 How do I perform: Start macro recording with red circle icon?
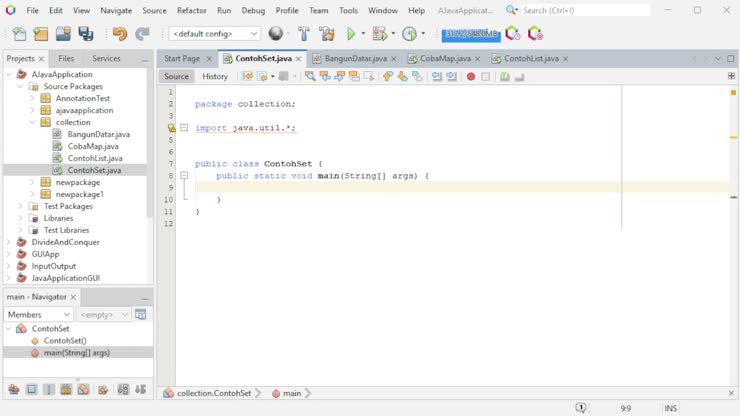coord(471,76)
